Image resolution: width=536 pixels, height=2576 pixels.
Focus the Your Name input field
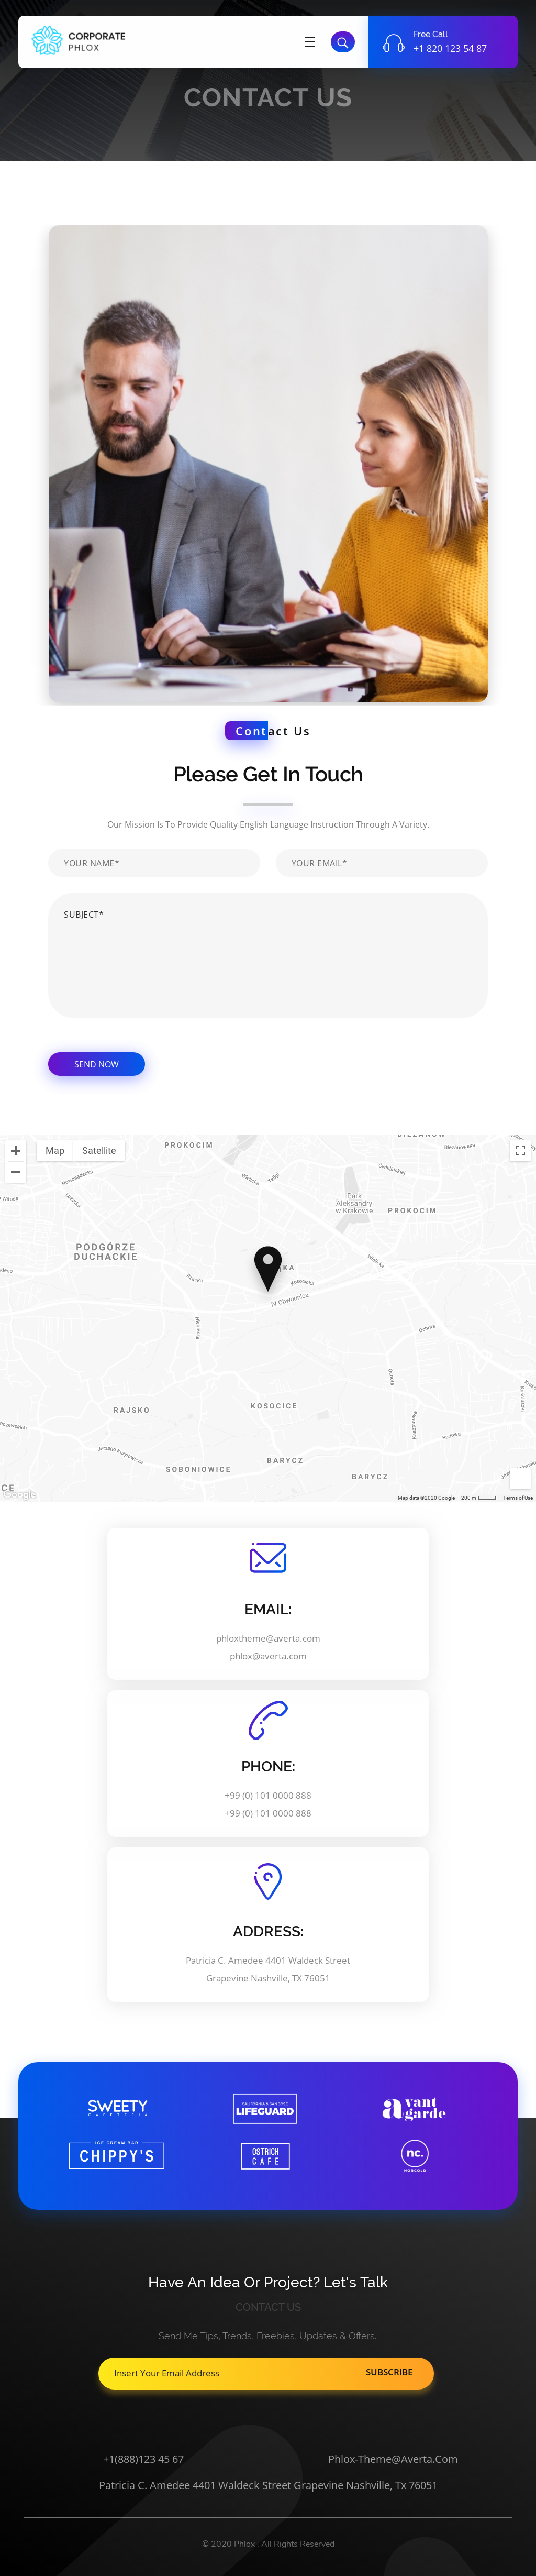tap(154, 863)
